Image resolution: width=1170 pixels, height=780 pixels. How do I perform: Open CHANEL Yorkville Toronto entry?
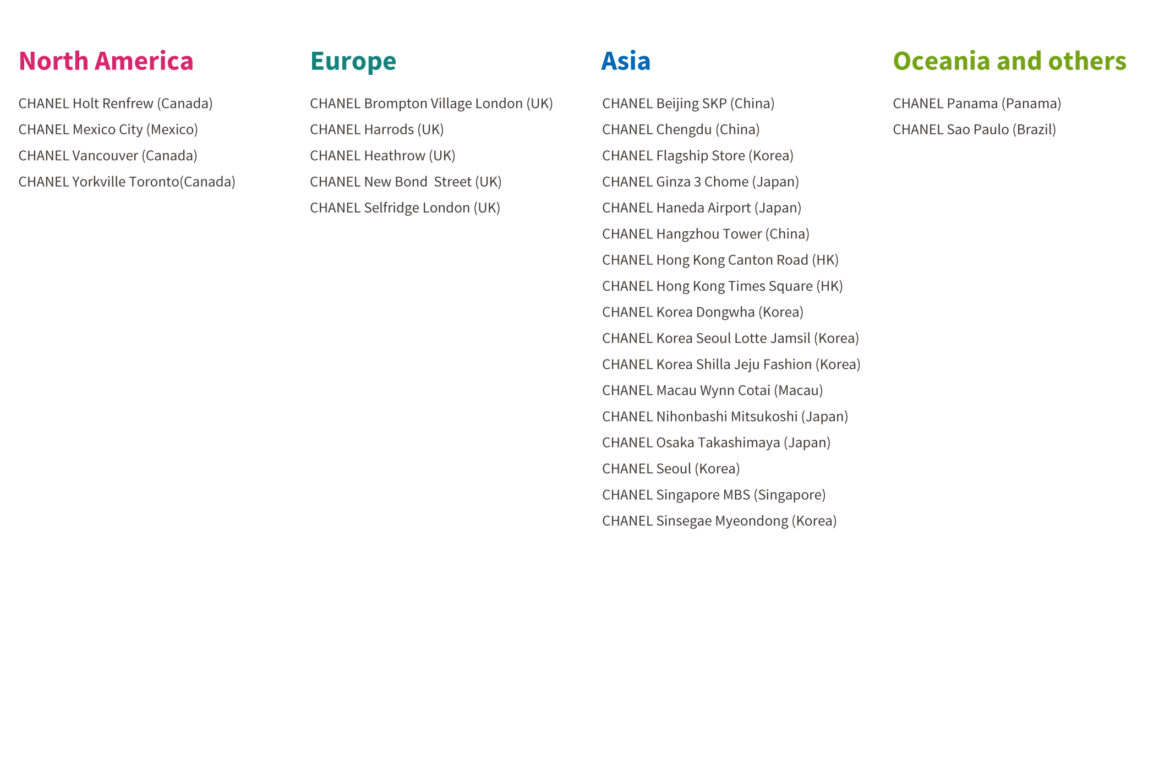(x=127, y=181)
